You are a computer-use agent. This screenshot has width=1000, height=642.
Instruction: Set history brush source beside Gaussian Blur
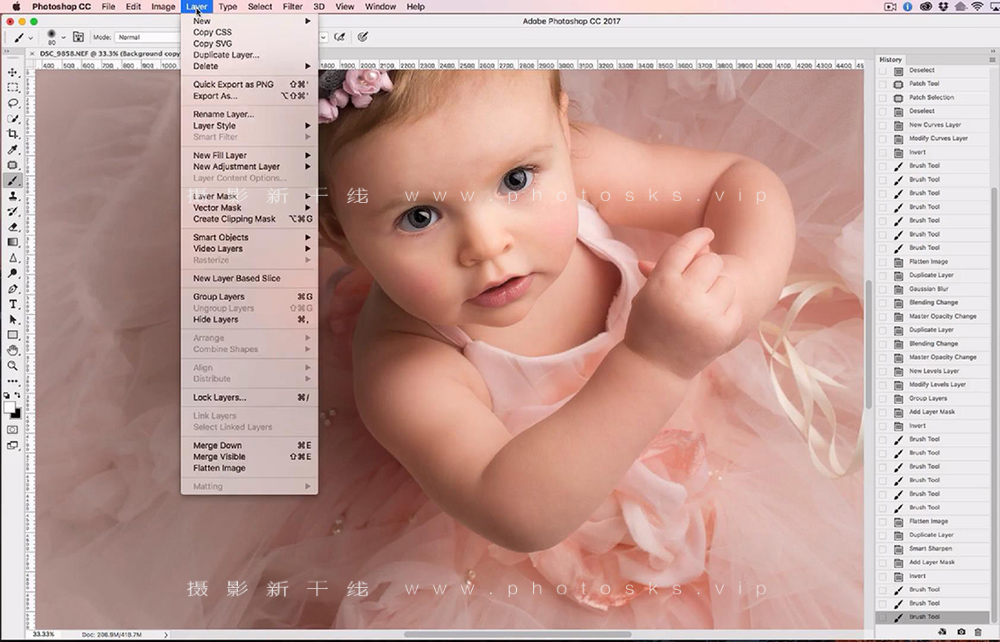point(883,289)
